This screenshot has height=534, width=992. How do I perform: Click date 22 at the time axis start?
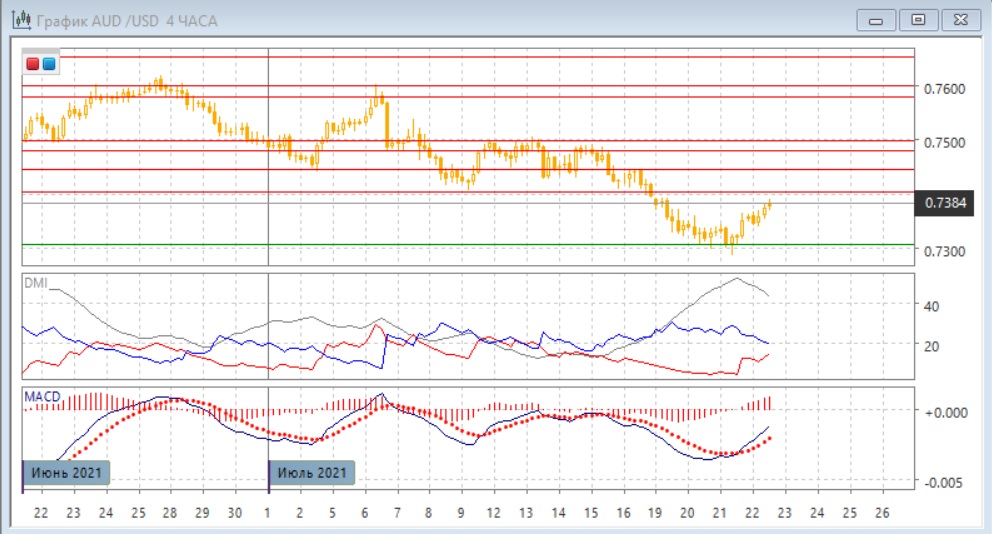tap(40, 513)
